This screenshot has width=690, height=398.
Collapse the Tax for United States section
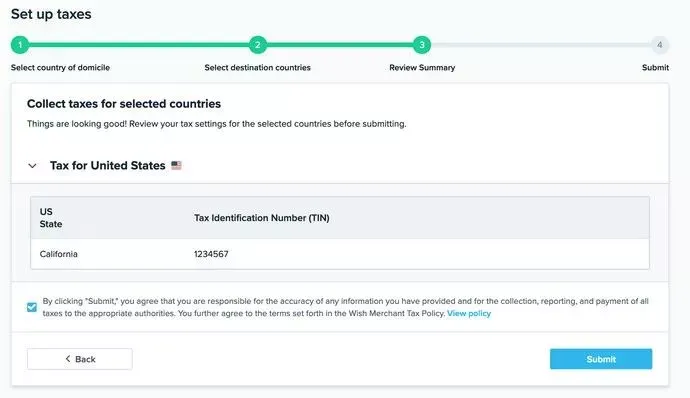coord(32,166)
